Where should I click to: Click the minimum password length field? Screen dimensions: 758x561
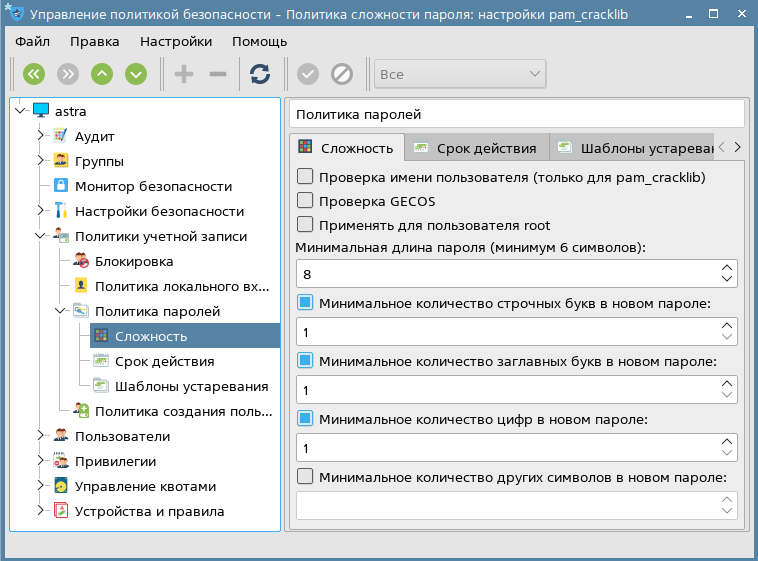click(x=517, y=274)
